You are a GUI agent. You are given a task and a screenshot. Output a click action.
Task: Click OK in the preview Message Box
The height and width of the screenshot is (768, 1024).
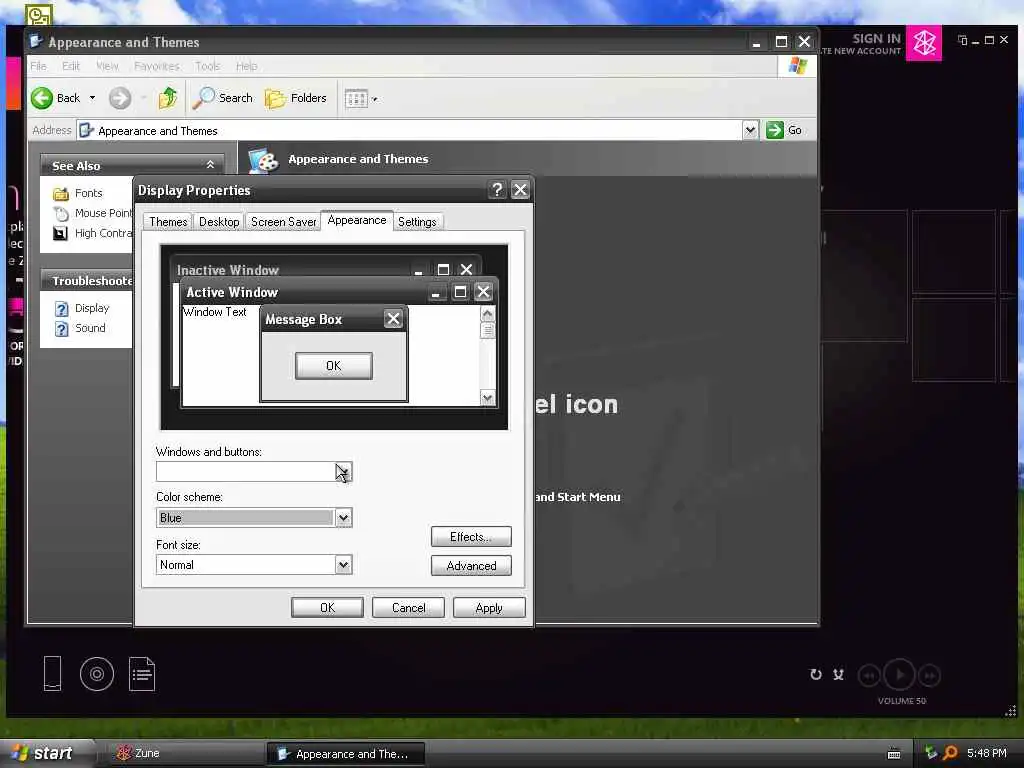click(334, 366)
